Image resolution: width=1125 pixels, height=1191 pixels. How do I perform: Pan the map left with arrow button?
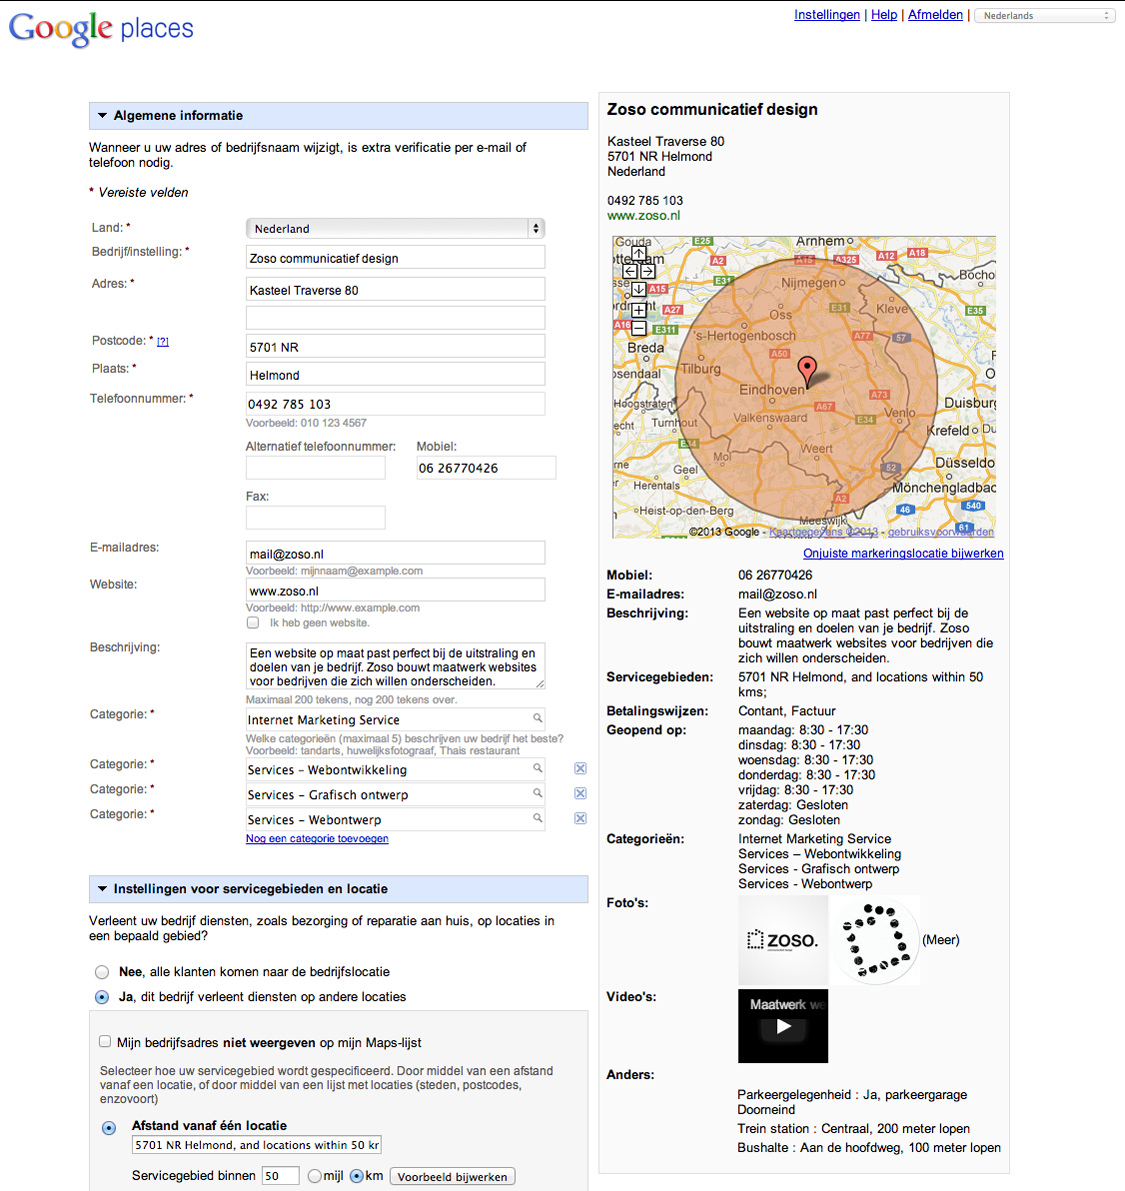click(629, 271)
